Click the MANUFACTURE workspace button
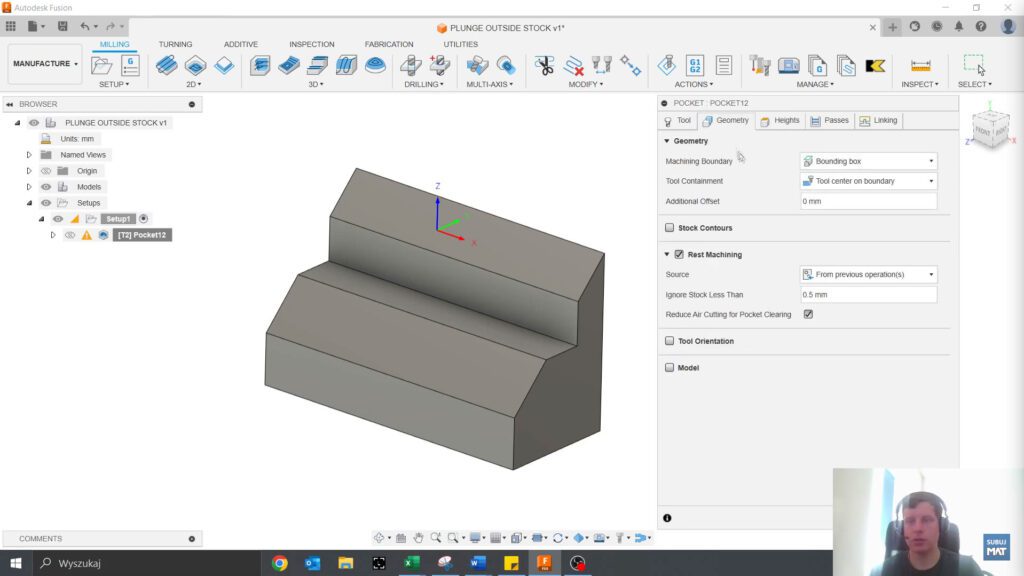 44,63
